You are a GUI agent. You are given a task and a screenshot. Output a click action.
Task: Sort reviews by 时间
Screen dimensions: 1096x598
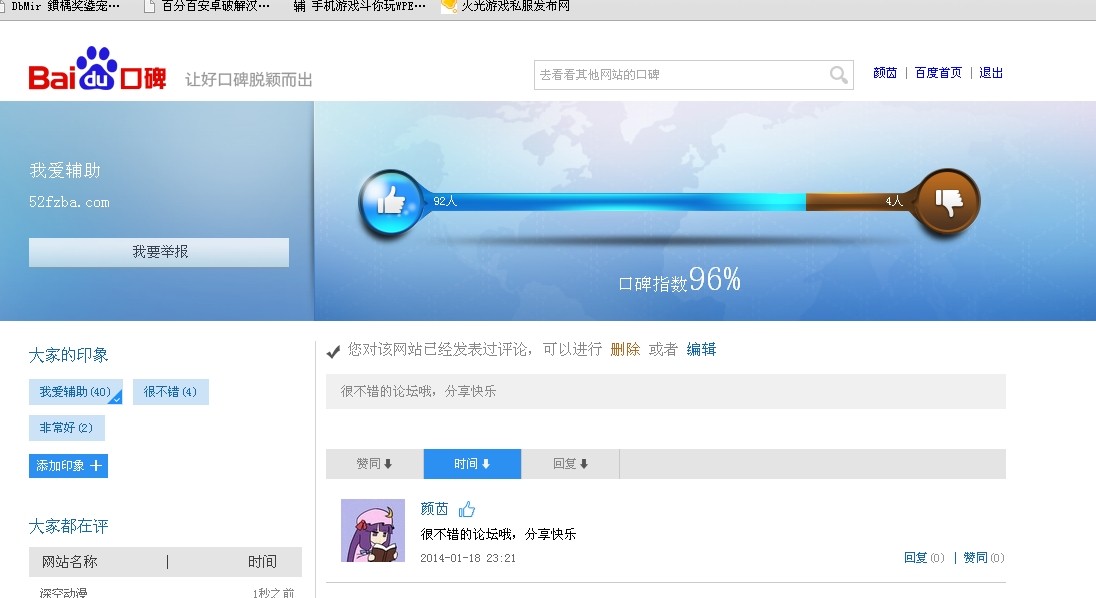(472, 464)
